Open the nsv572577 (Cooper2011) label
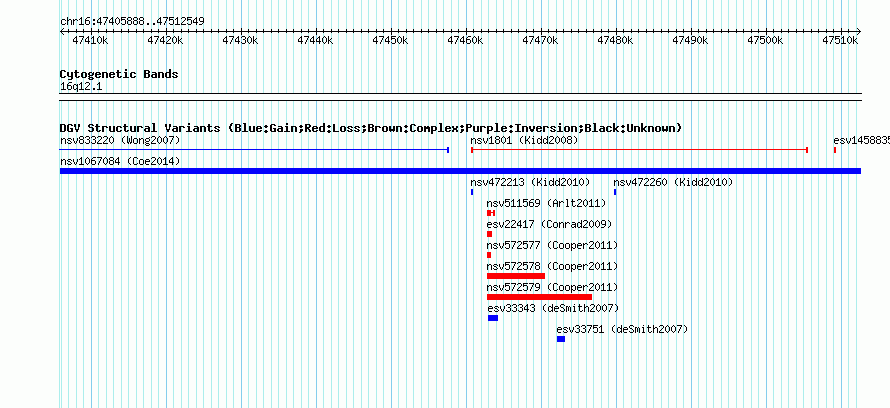 pyautogui.click(x=552, y=245)
